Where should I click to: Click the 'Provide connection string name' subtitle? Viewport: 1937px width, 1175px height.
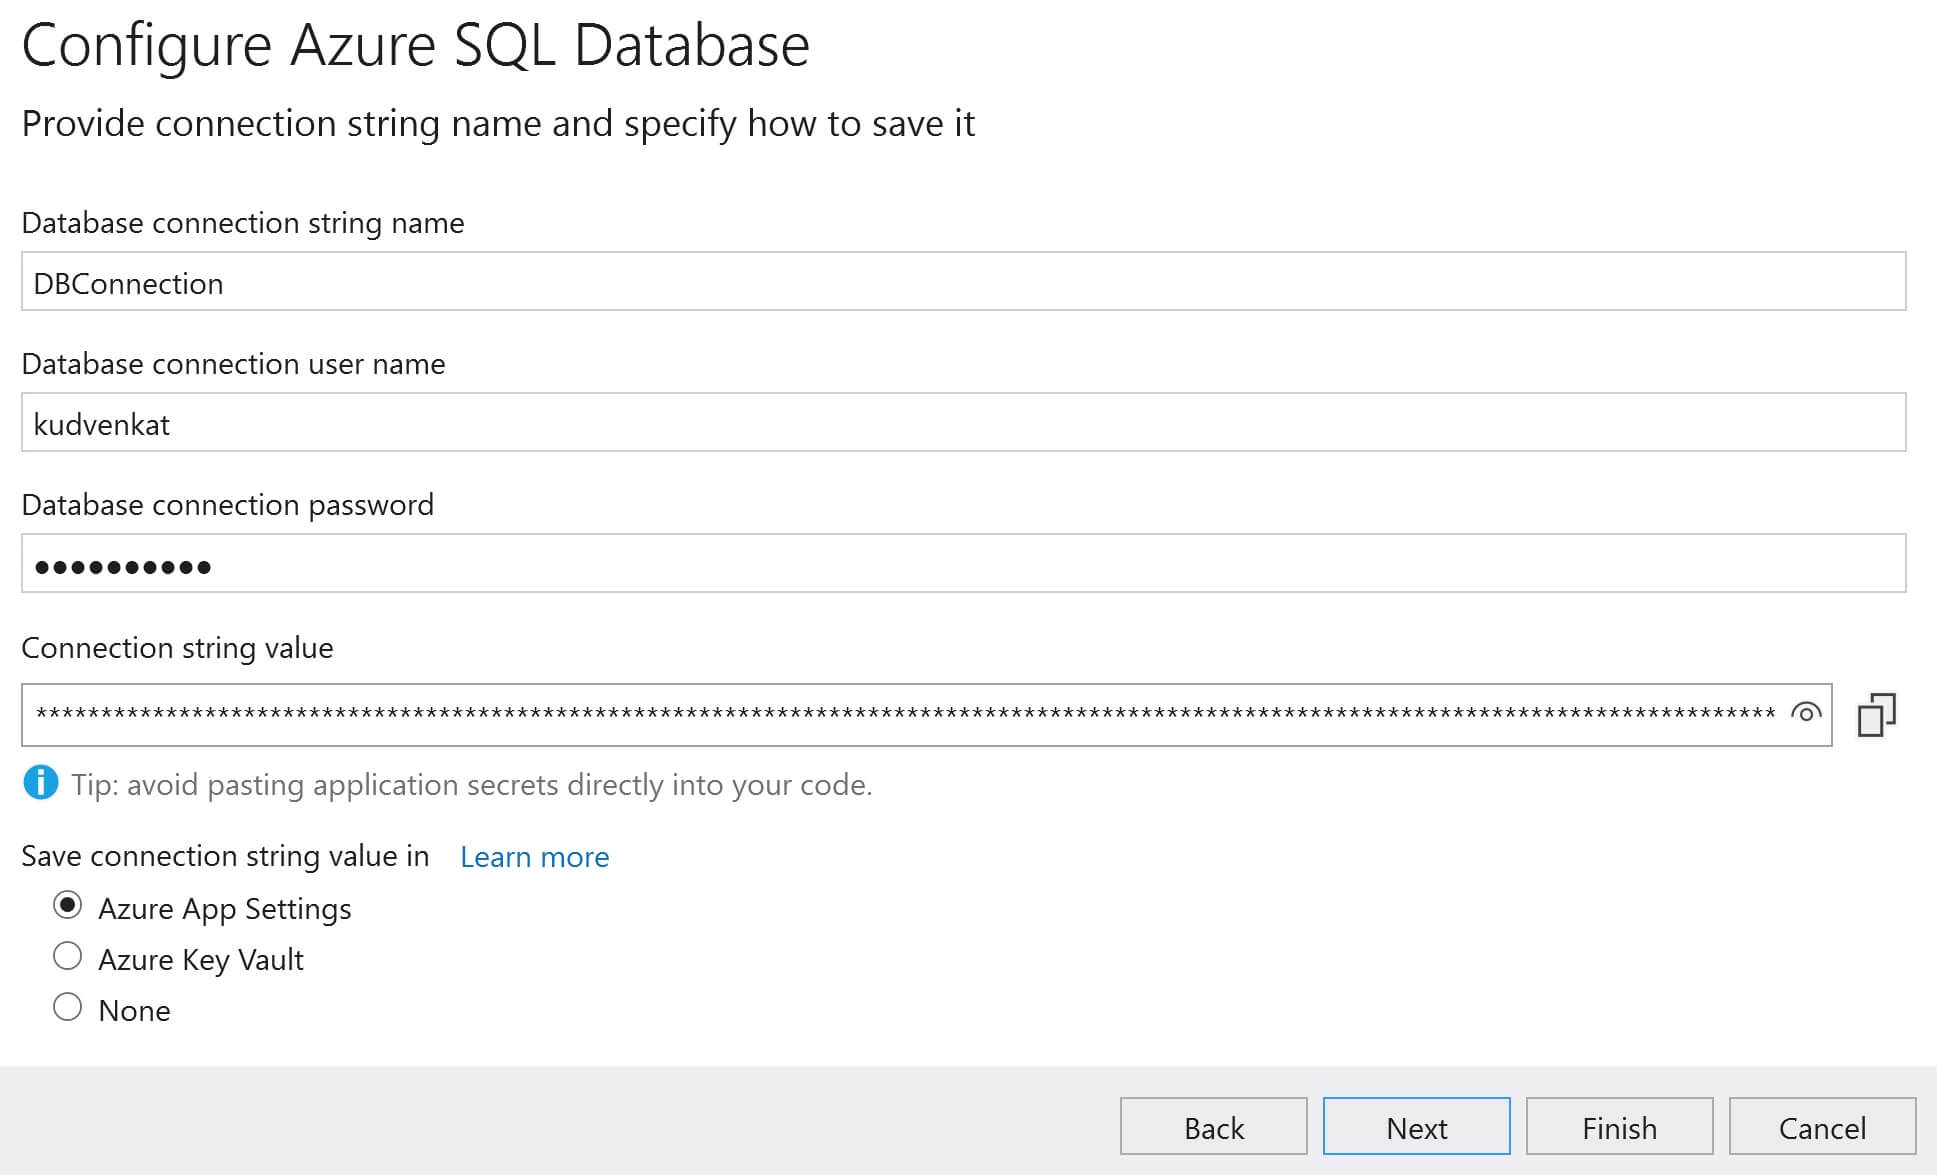pos(498,124)
